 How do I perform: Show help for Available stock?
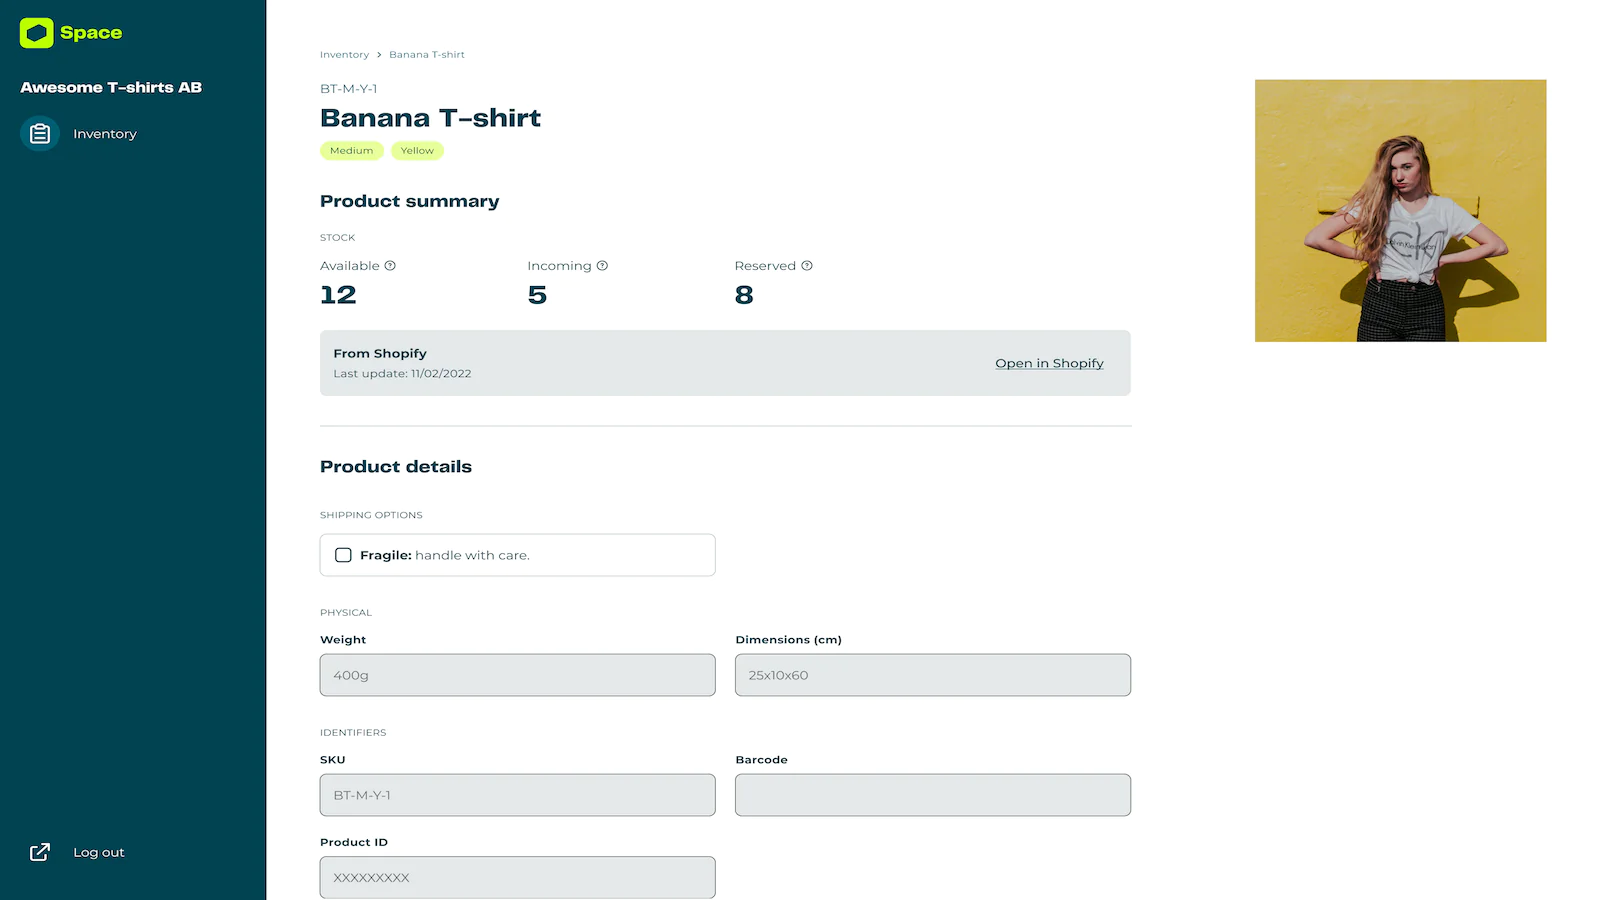pyautogui.click(x=390, y=266)
